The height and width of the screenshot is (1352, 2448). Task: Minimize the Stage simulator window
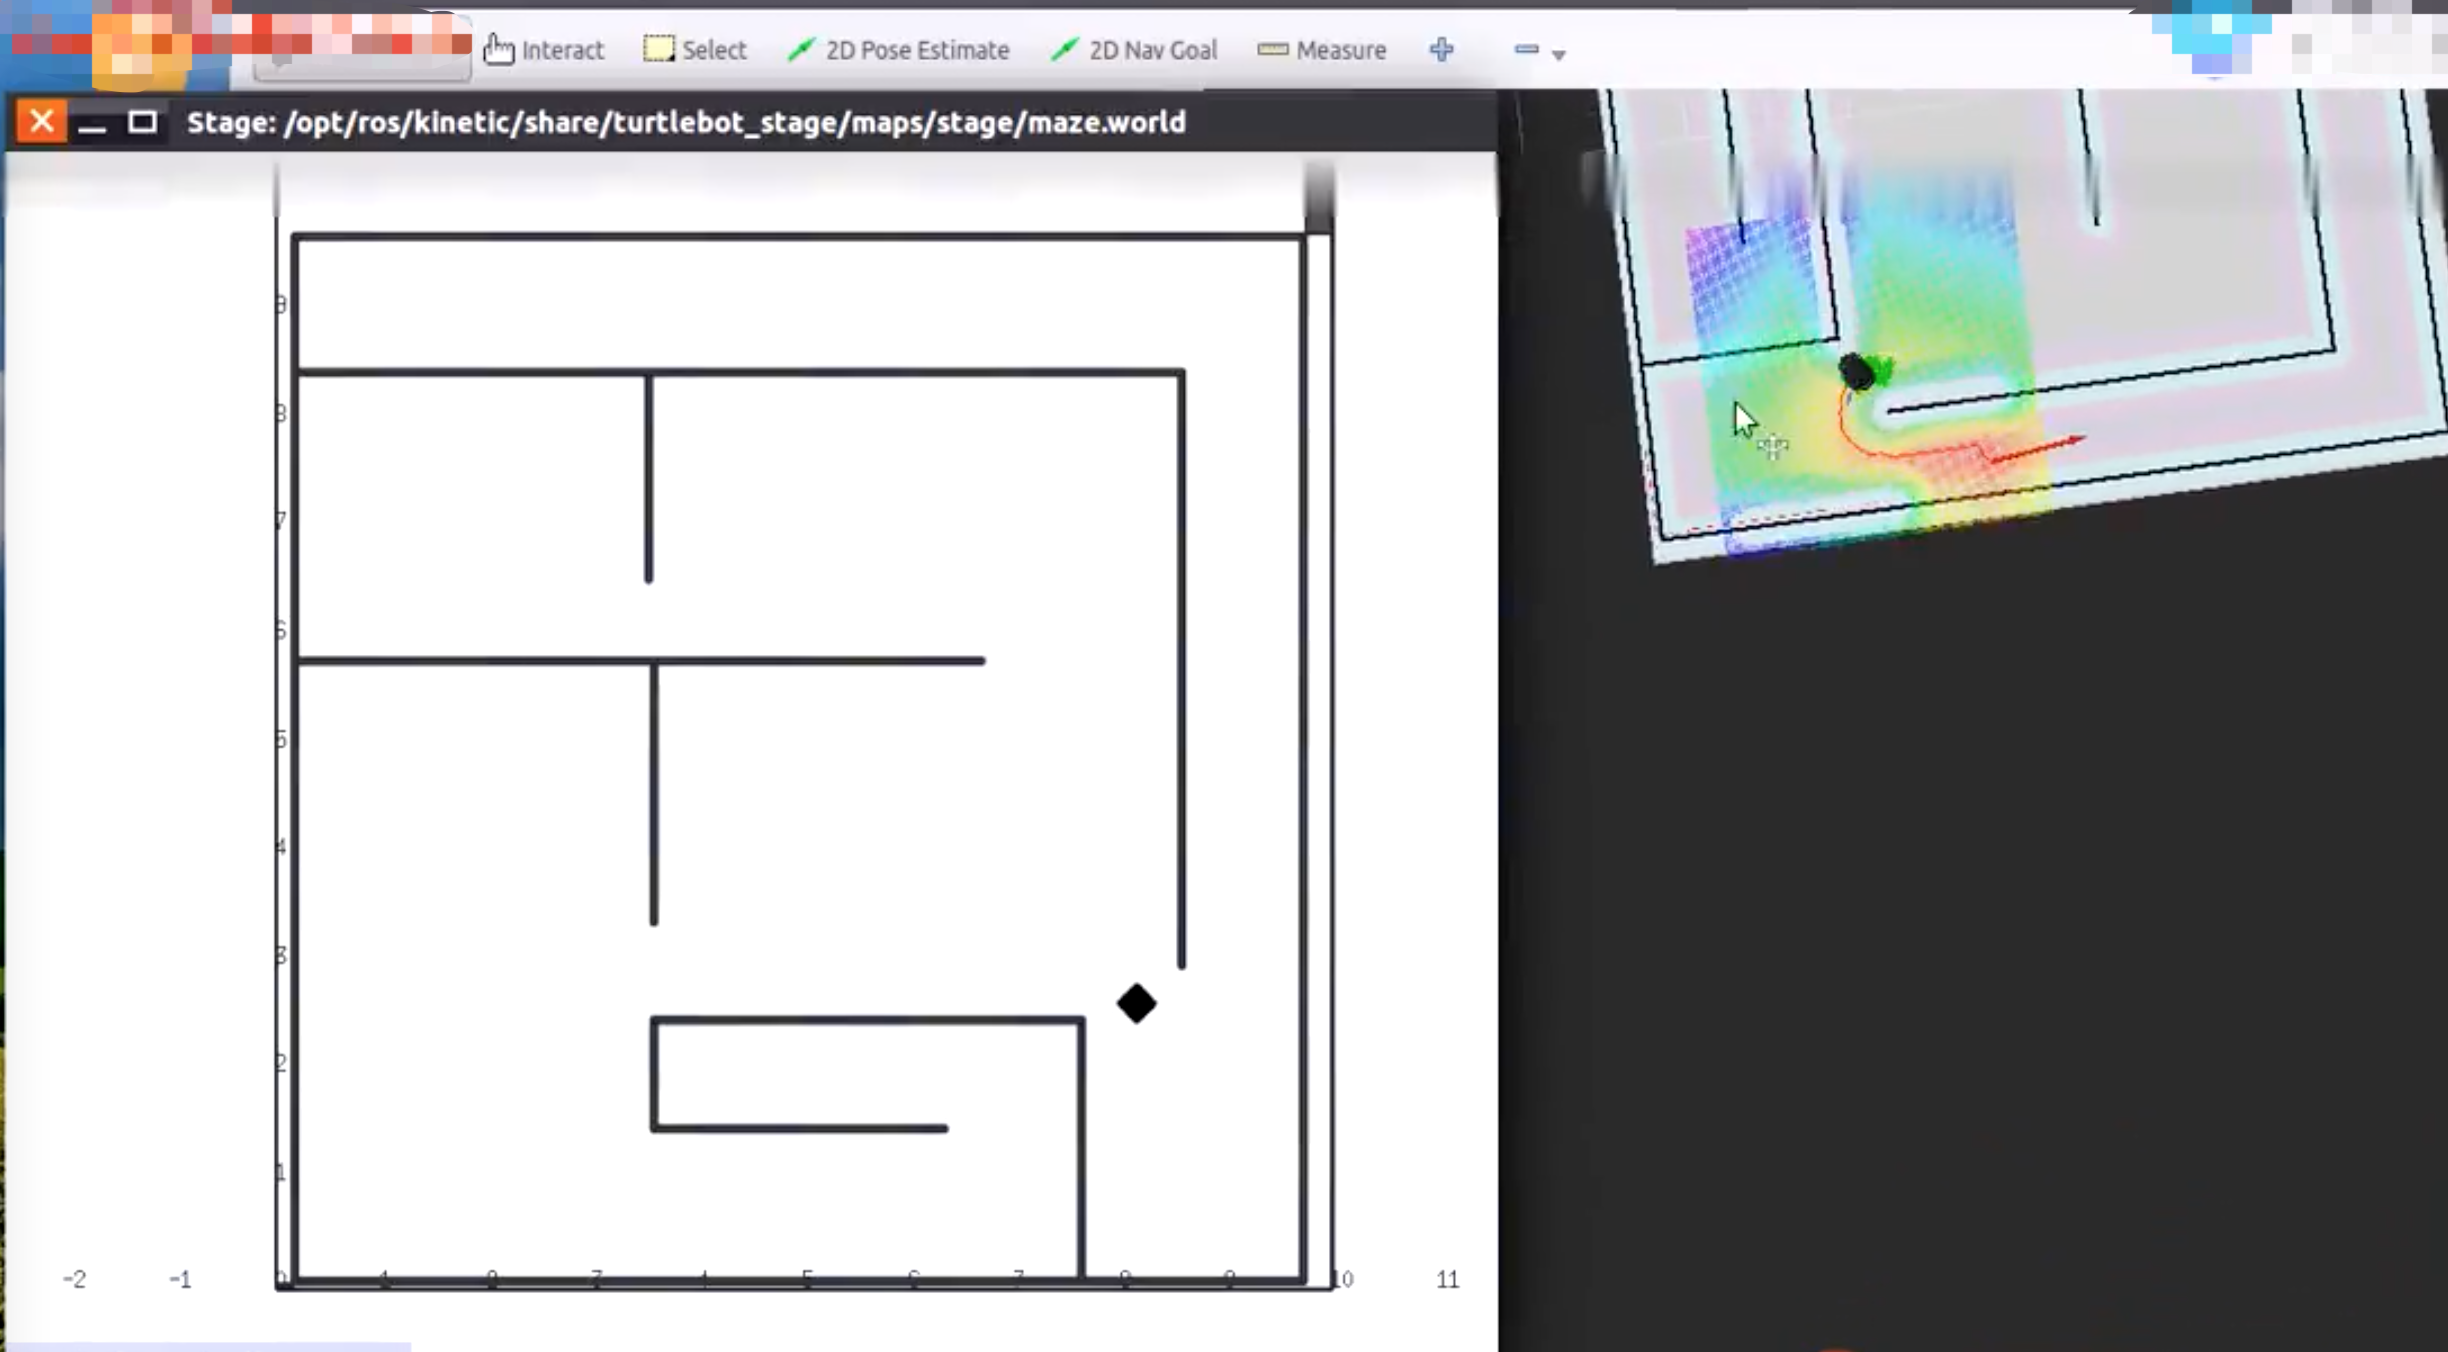tap(92, 123)
